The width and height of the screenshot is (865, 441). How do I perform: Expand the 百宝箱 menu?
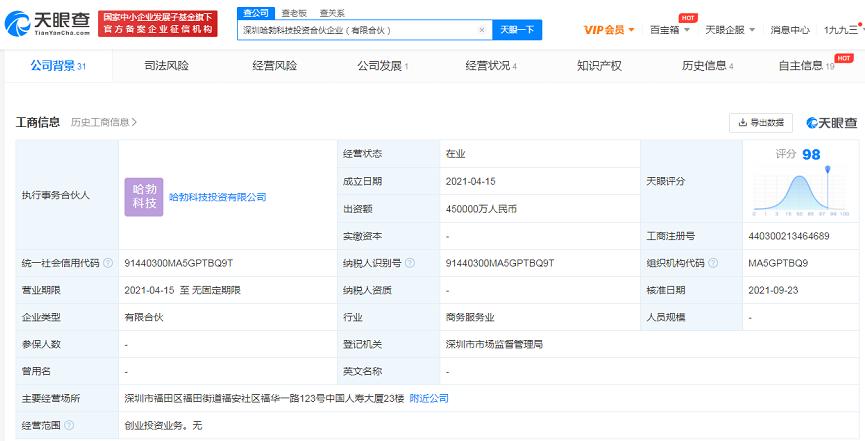click(670, 30)
